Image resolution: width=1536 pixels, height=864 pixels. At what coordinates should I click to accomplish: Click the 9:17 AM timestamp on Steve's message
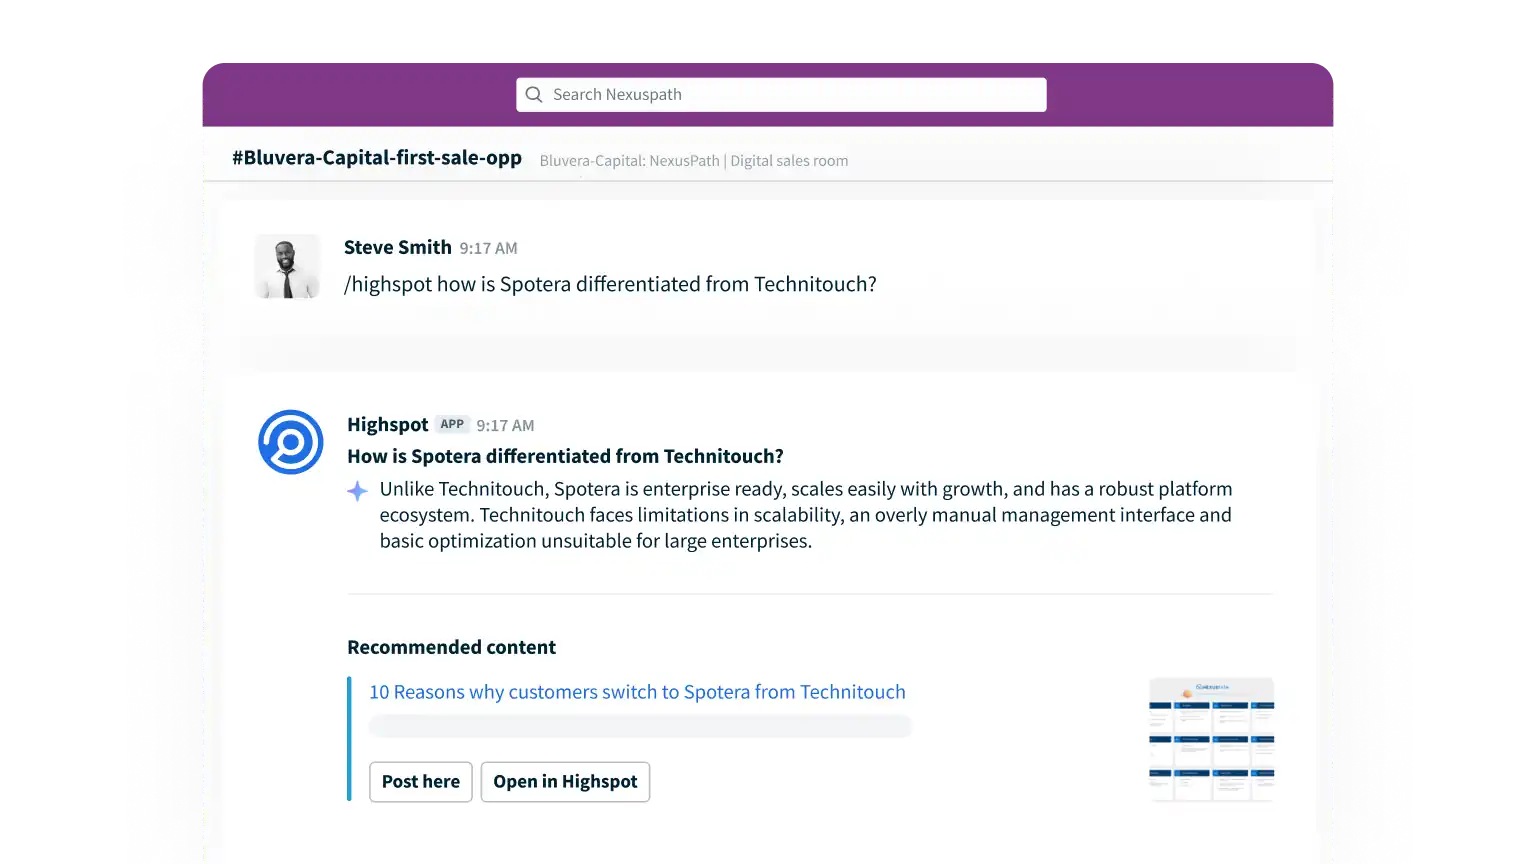[x=488, y=249]
